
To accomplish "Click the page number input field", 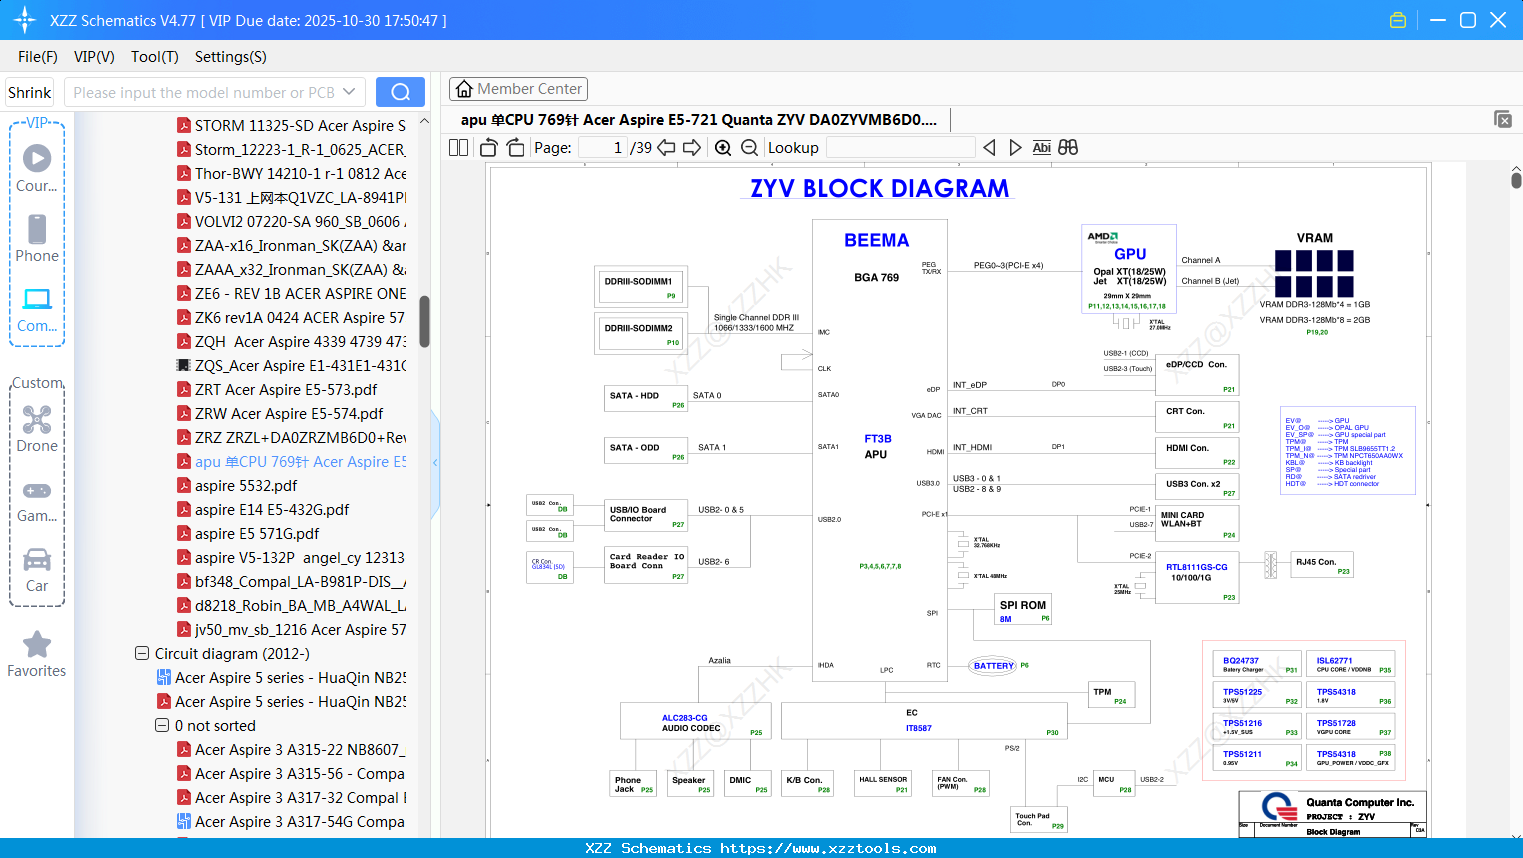I will coord(603,148).
